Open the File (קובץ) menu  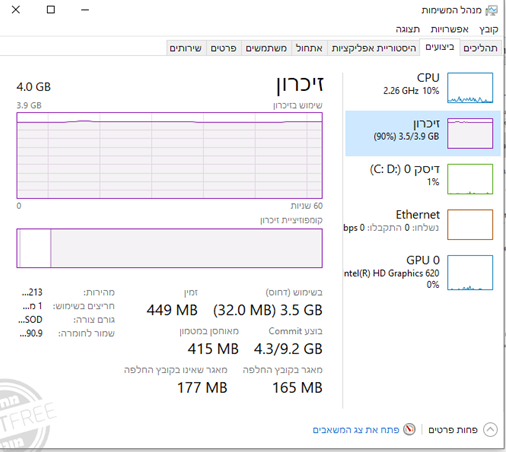[489, 29]
